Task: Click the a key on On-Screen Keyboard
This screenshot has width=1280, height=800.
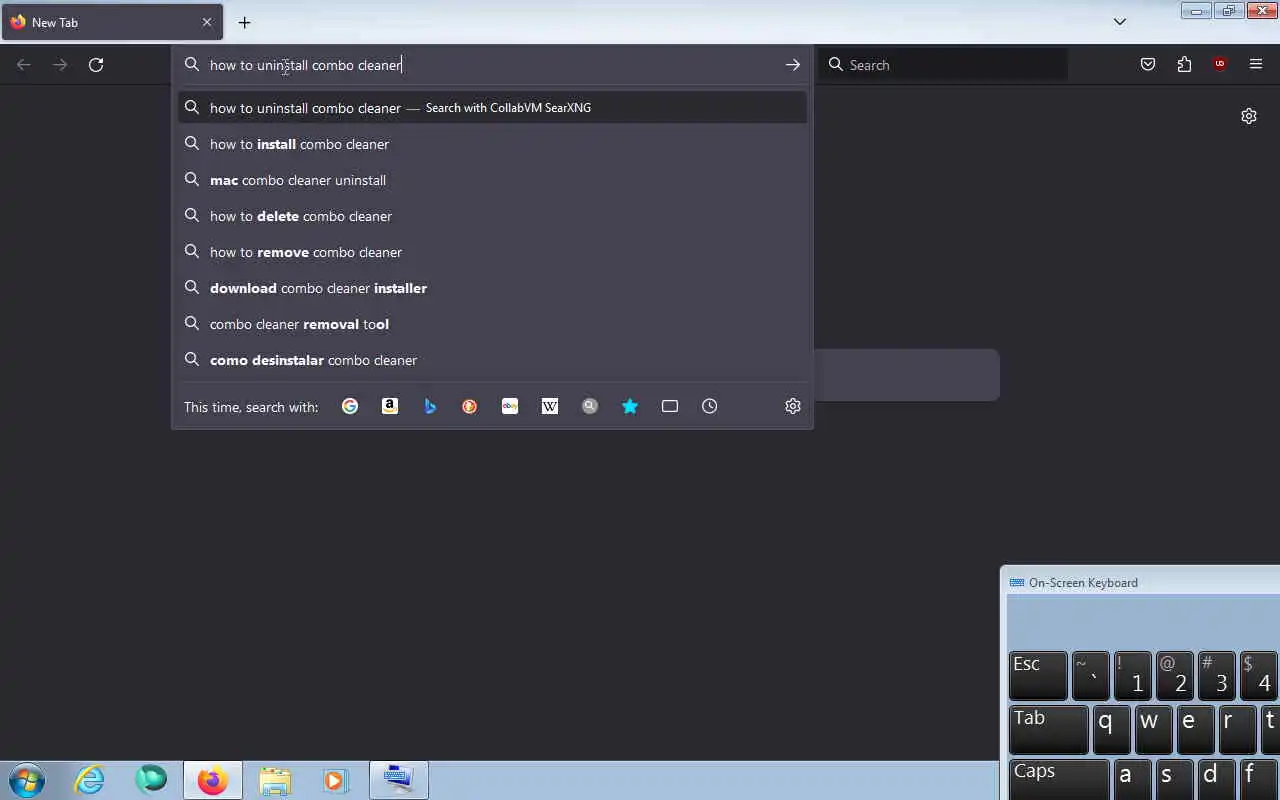Action: [x=1133, y=779]
